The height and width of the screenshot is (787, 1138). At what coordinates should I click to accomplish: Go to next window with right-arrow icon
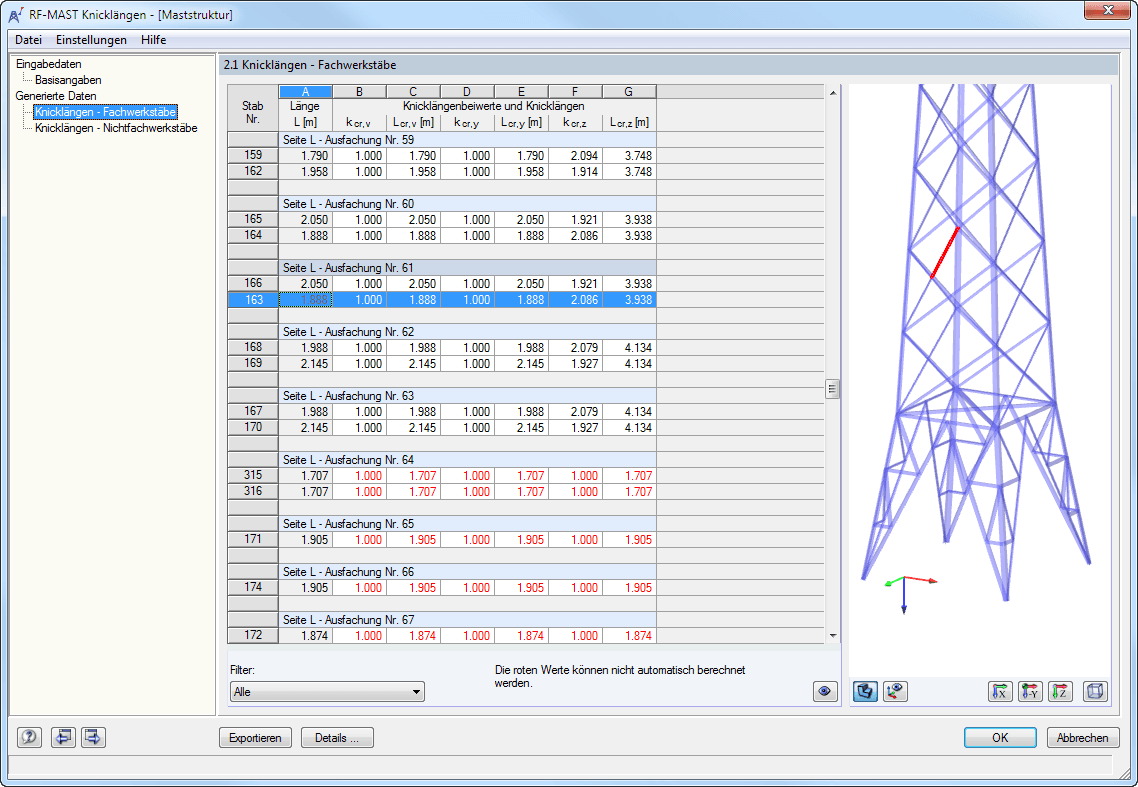click(x=93, y=737)
